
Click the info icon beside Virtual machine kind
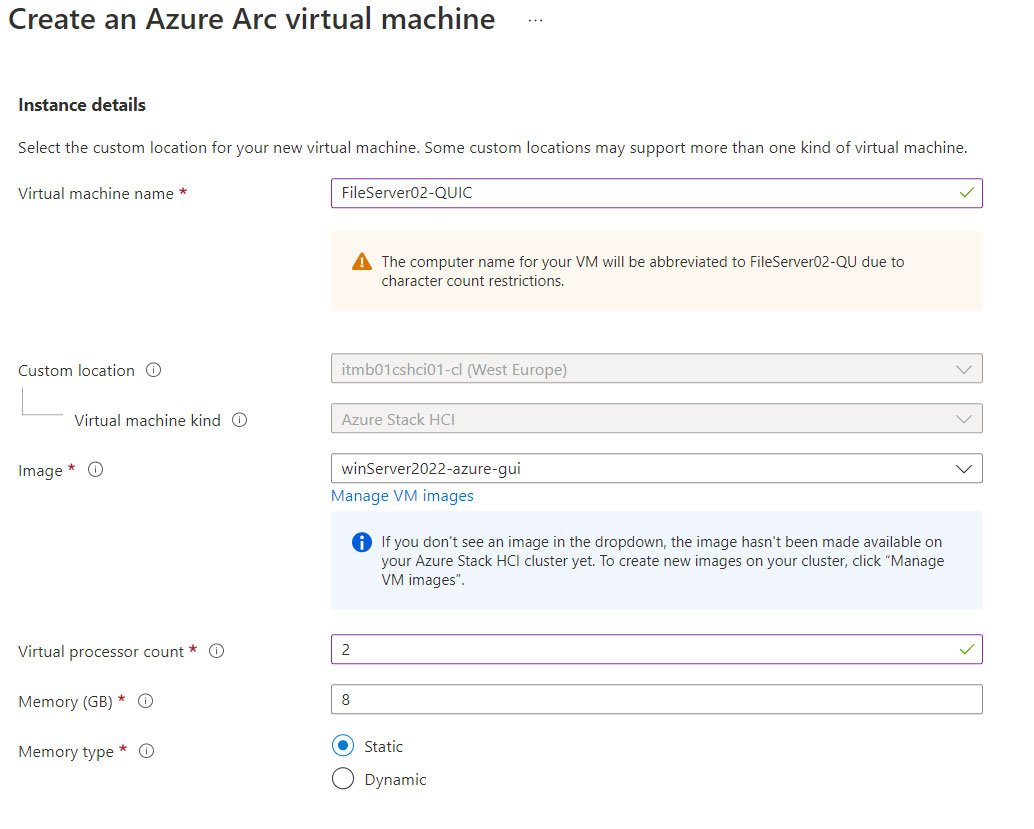click(x=239, y=421)
